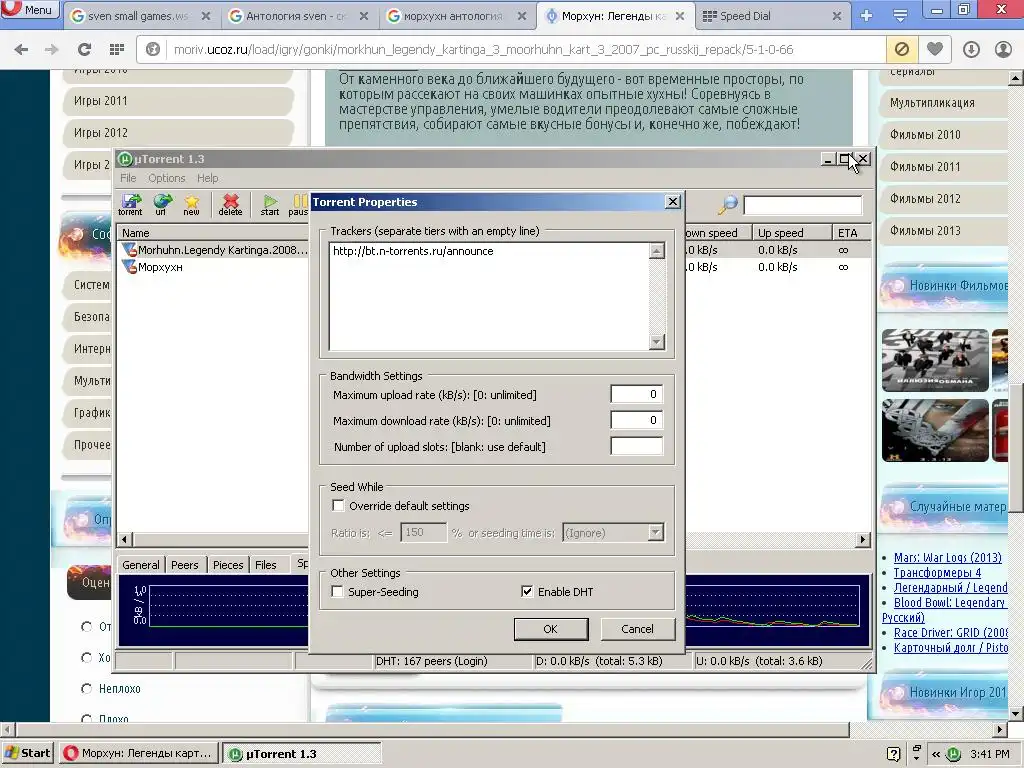Click µTorrent tray icon in system tray
The height and width of the screenshot is (768, 1024).
(954, 754)
